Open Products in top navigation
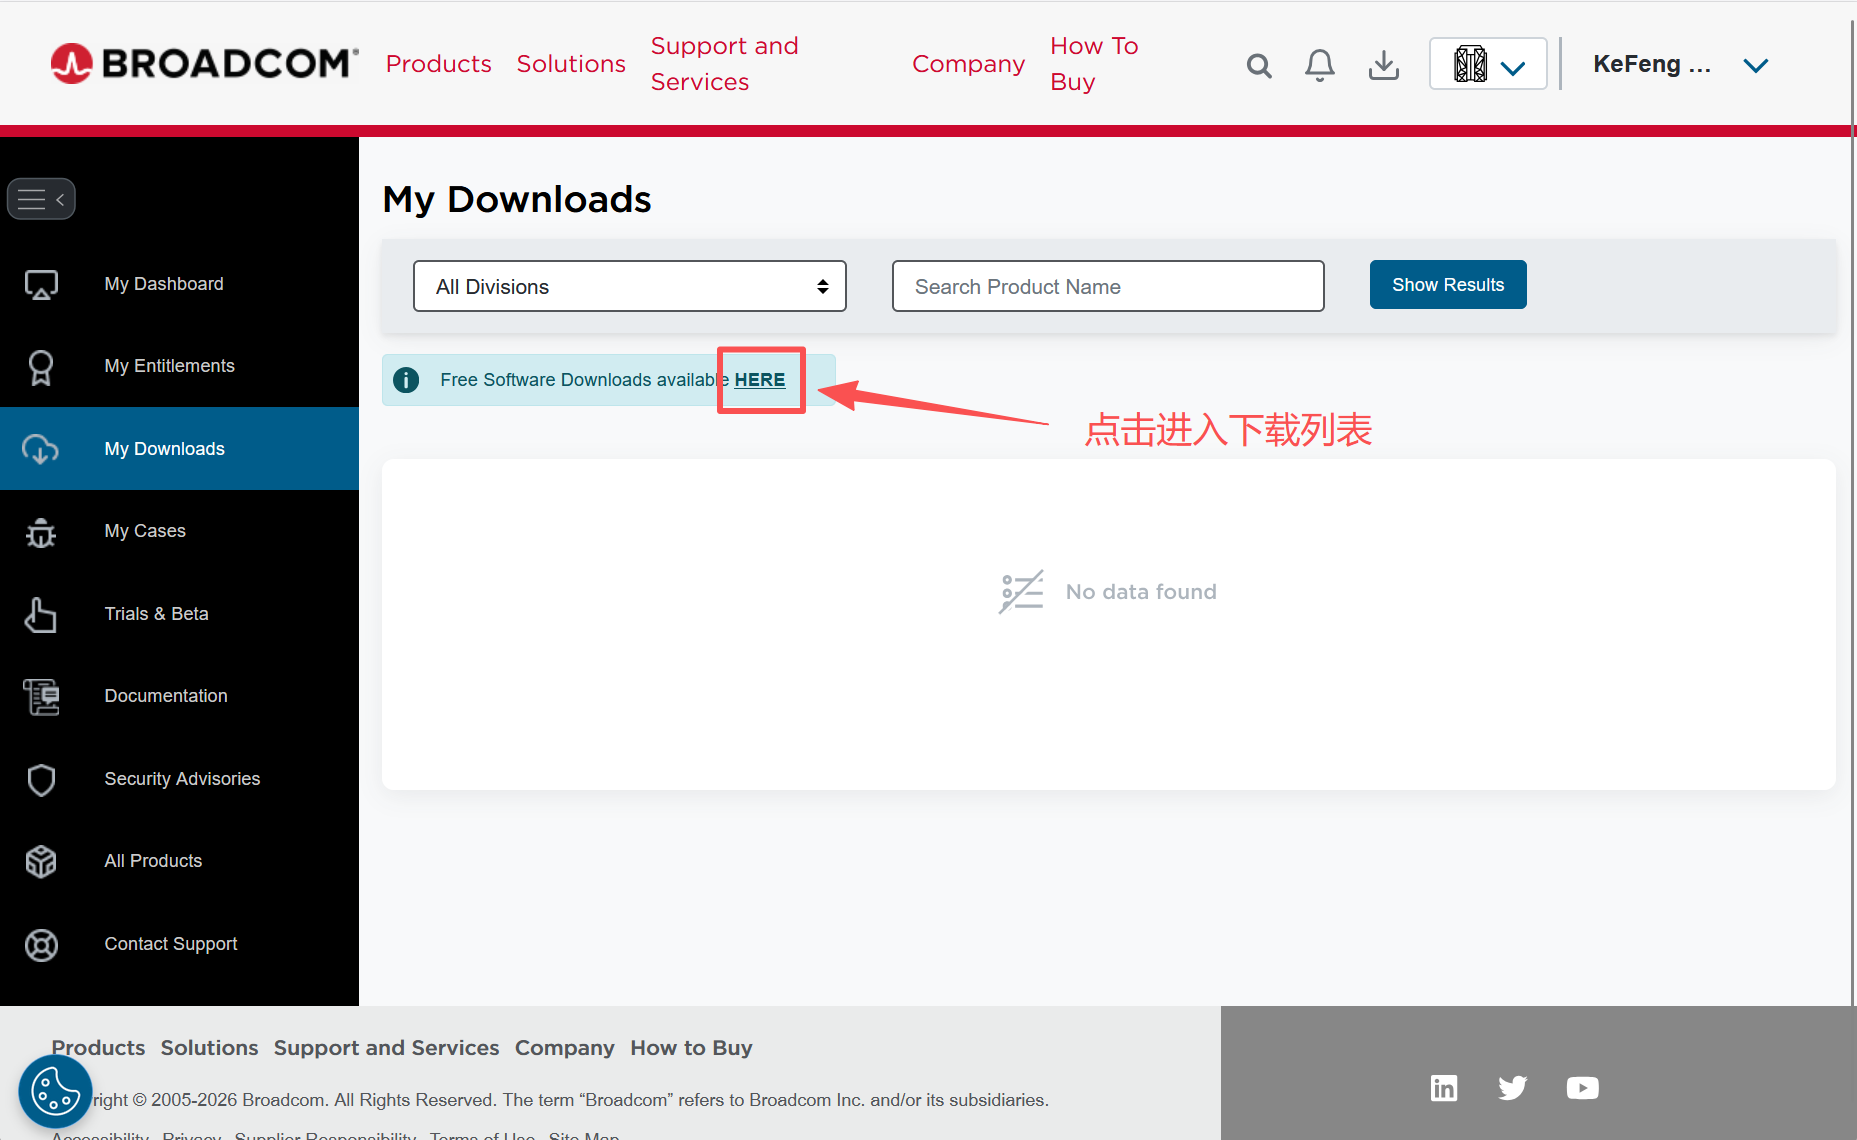This screenshot has width=1857, height=1140. pos(438,64)
